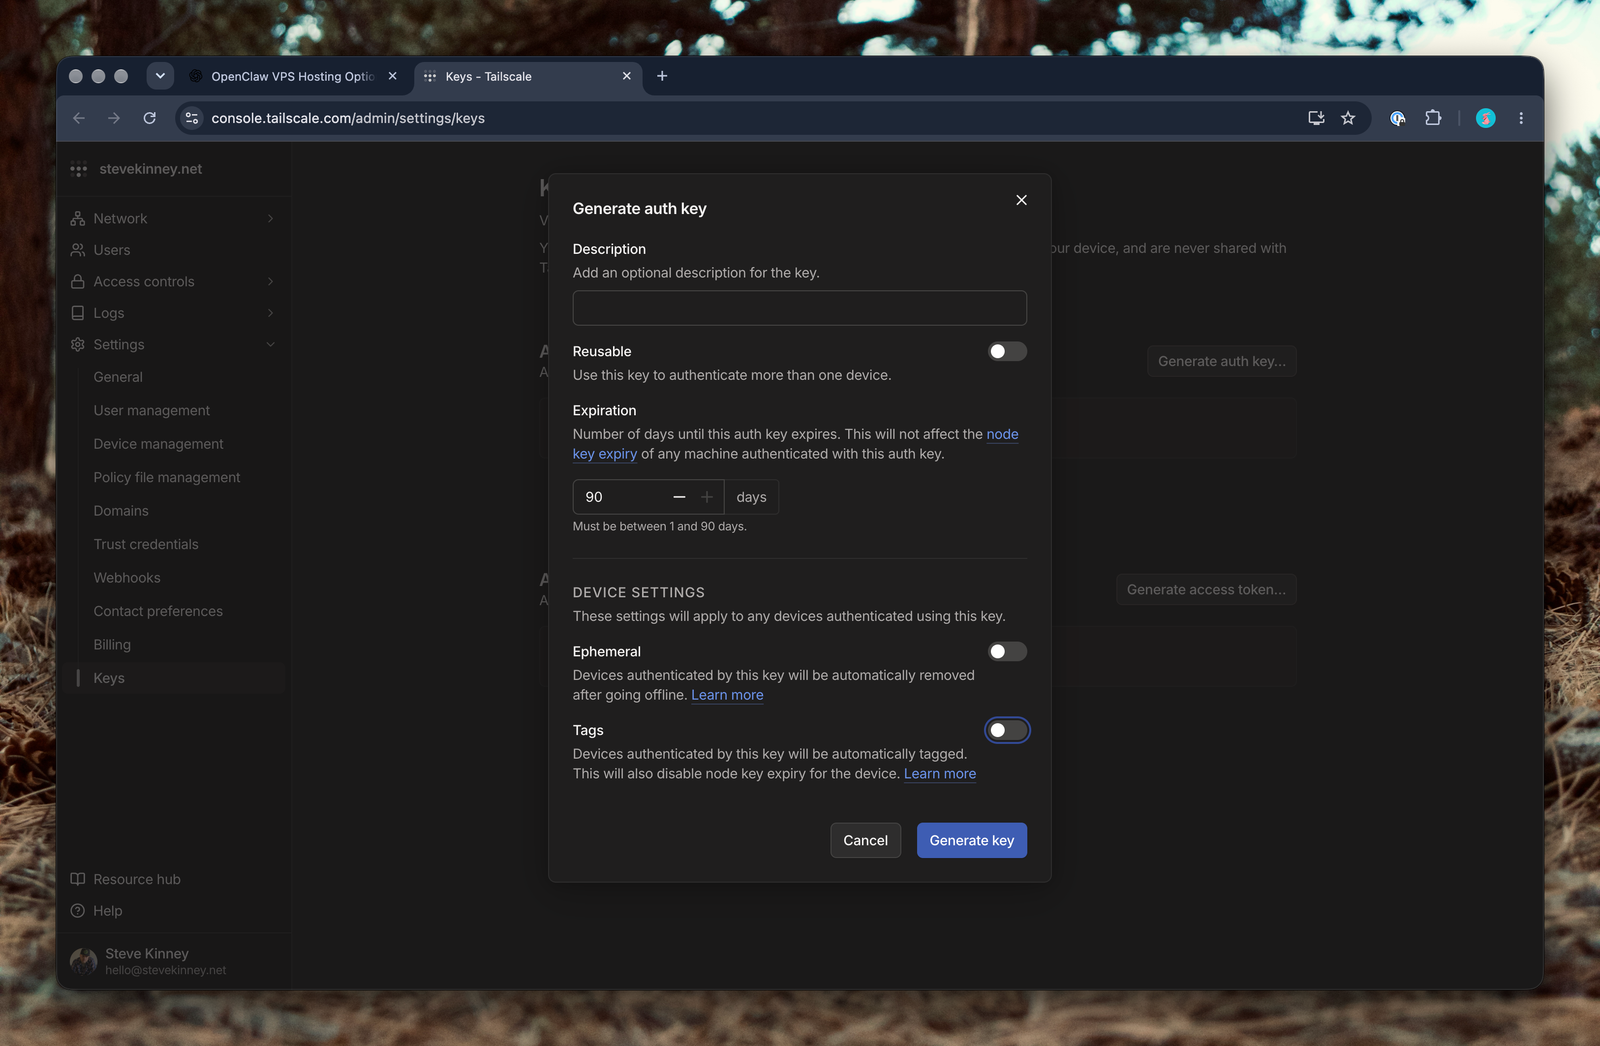Click the Access controls lock icon
This screenshot has width=1600, height=1046.
[x=78, y=281]
